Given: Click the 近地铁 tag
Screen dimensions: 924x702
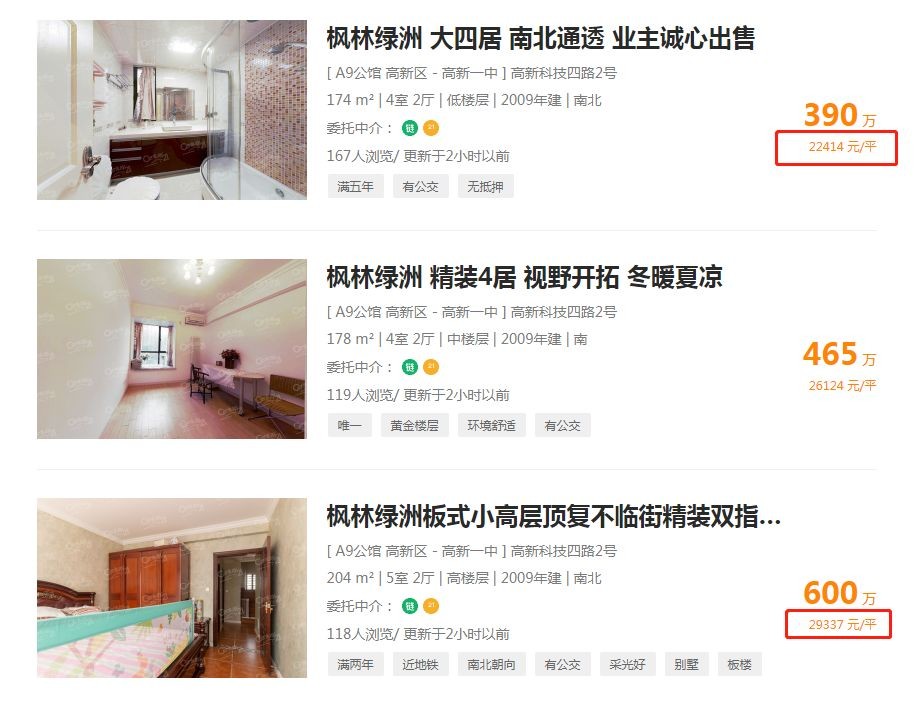Looking at the screenshot, I should pyautogui.click(x=420, y=665).
